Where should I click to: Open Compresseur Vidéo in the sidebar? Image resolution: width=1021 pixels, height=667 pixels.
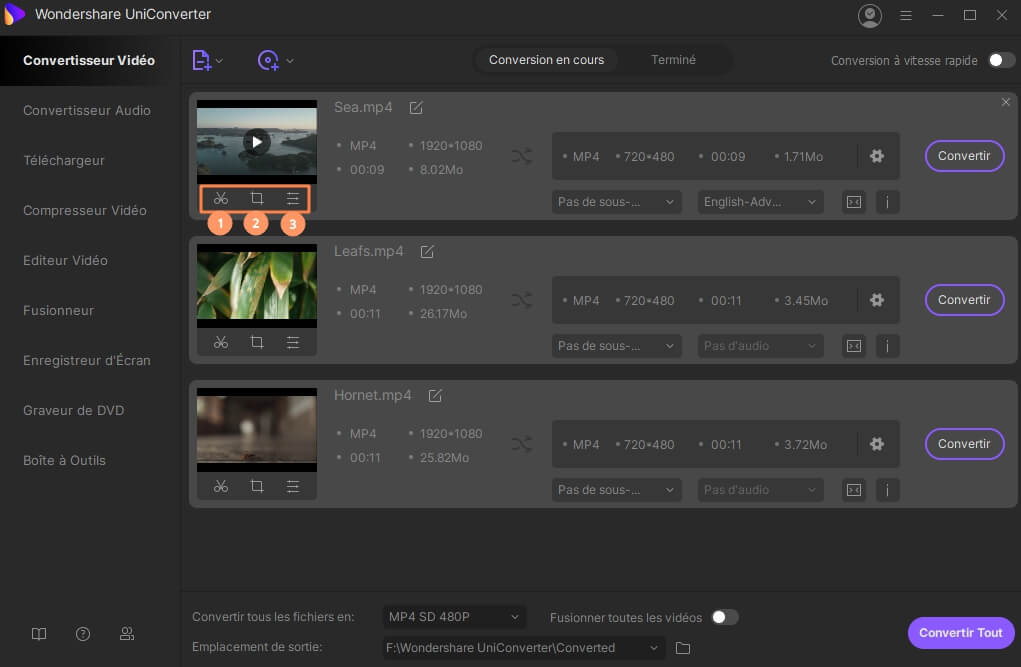[x=85, y=210]
